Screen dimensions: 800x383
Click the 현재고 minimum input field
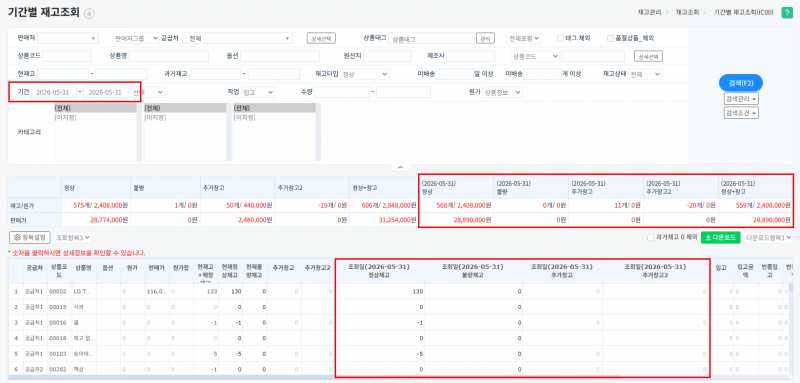[63, 74]
